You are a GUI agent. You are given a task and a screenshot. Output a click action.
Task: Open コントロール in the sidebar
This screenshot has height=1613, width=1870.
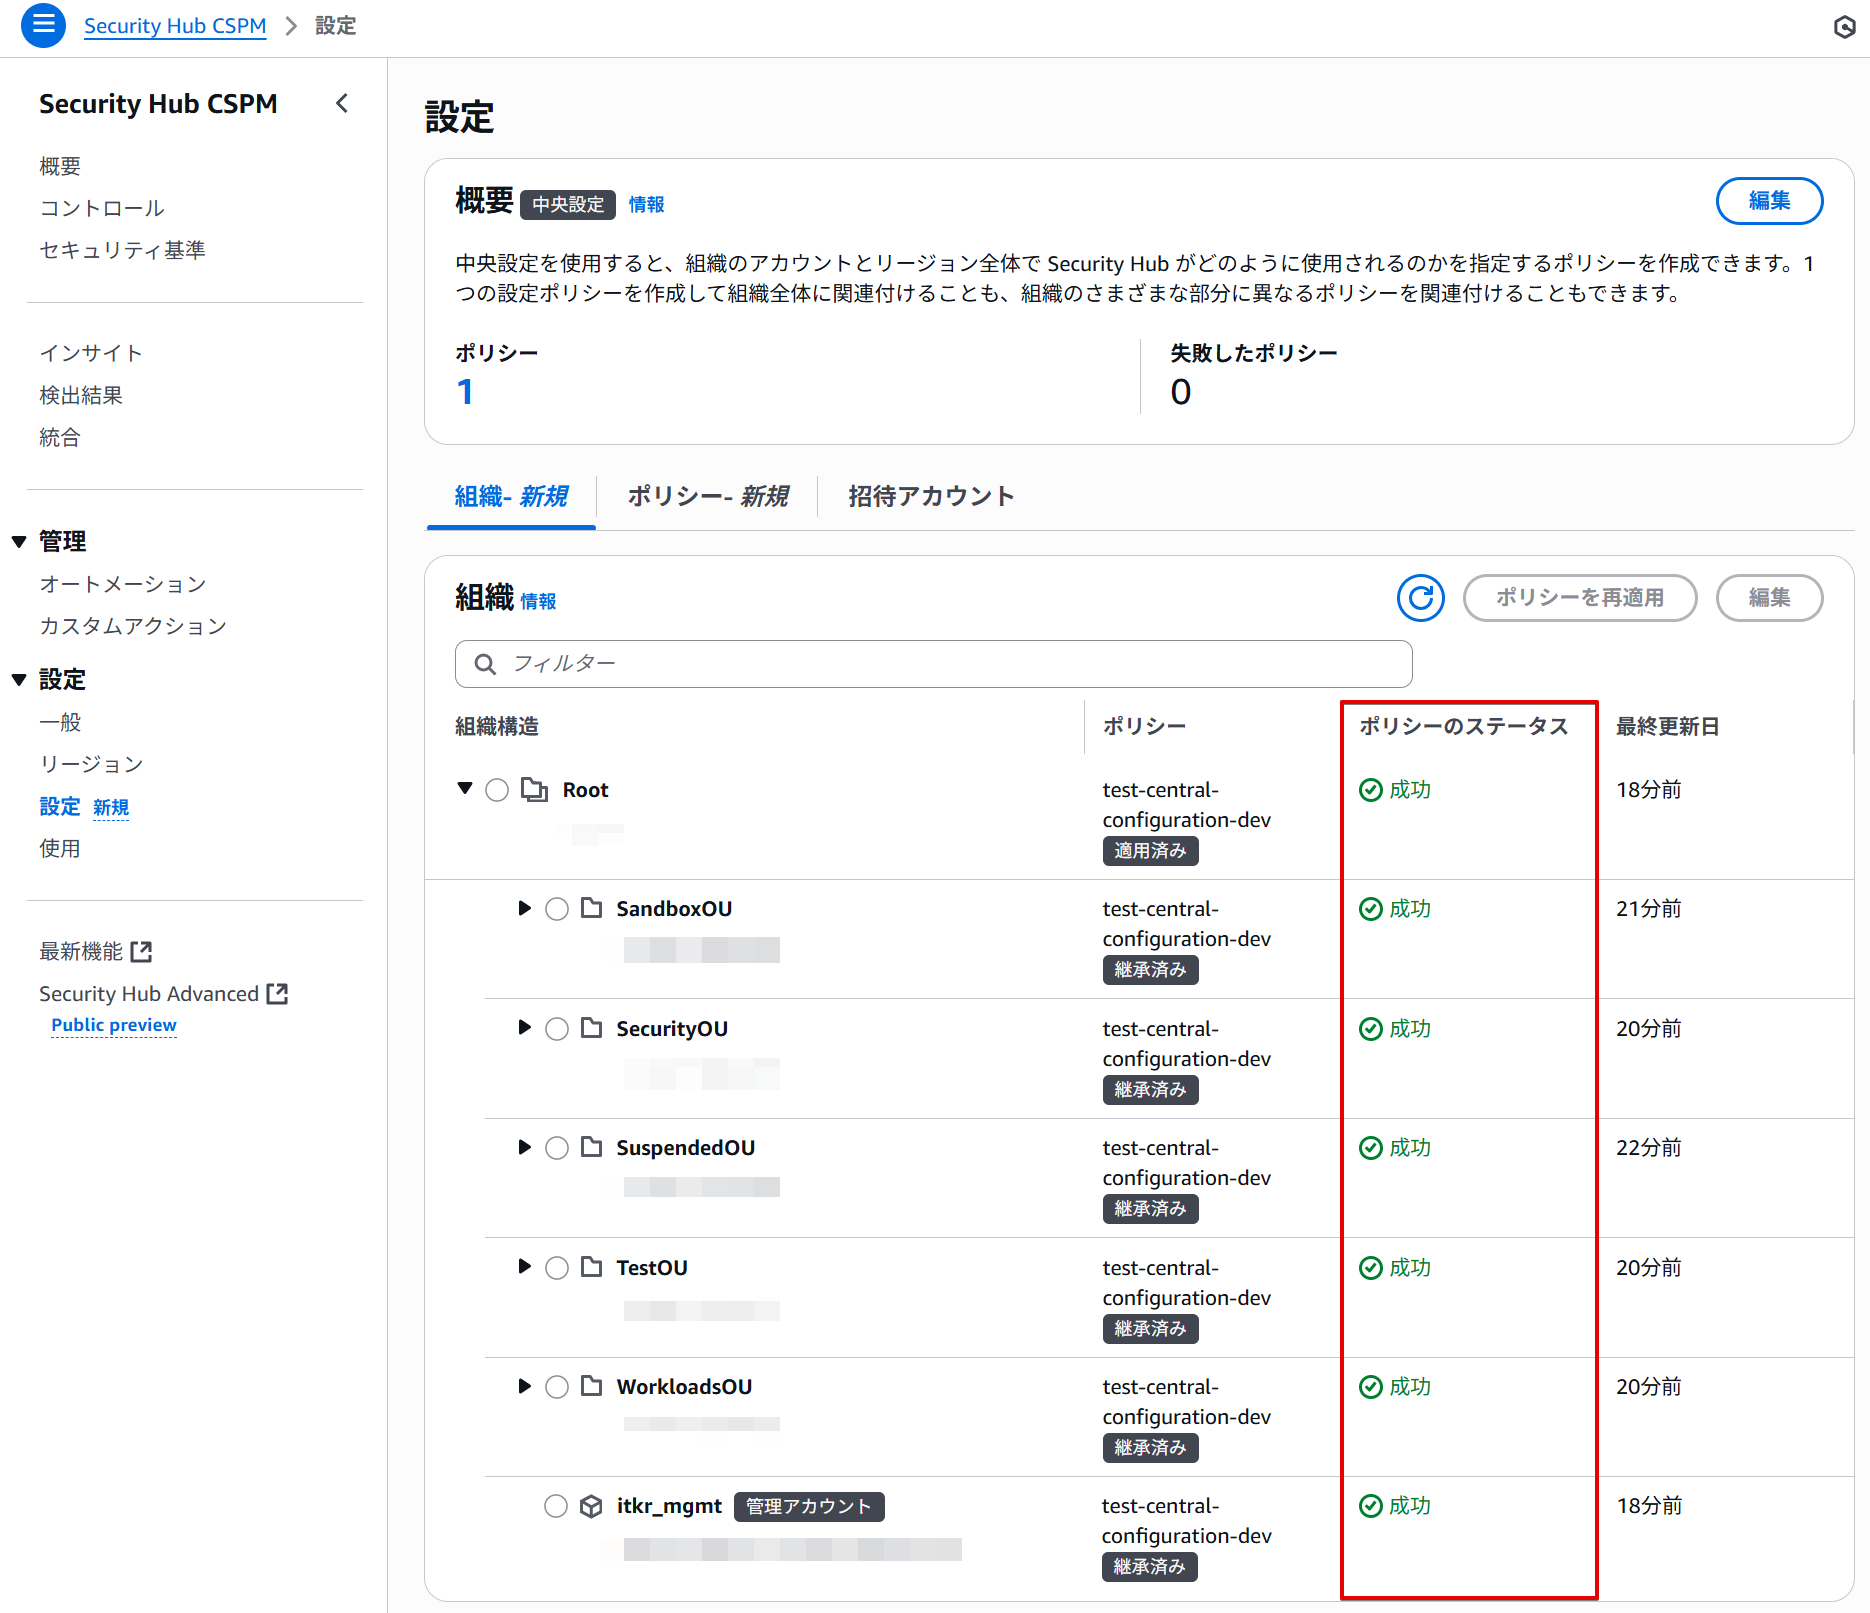pyautogui.click(x=102, y=208)
